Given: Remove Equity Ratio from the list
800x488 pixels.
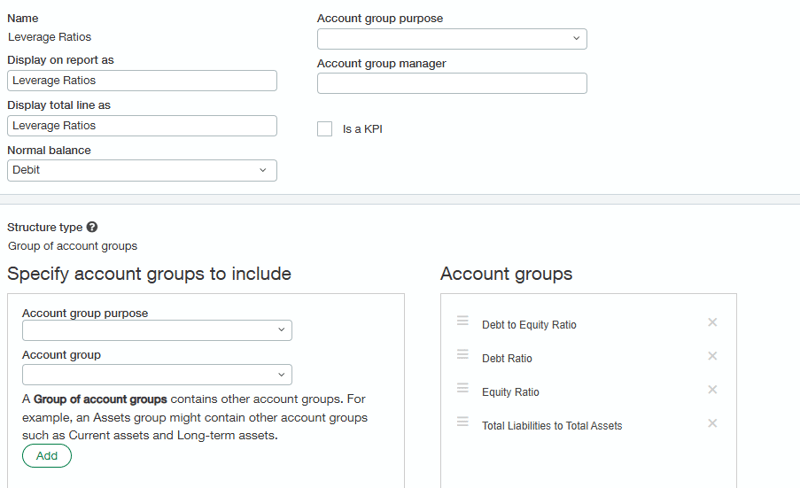Looking at the screenshot, I should 712,390.
